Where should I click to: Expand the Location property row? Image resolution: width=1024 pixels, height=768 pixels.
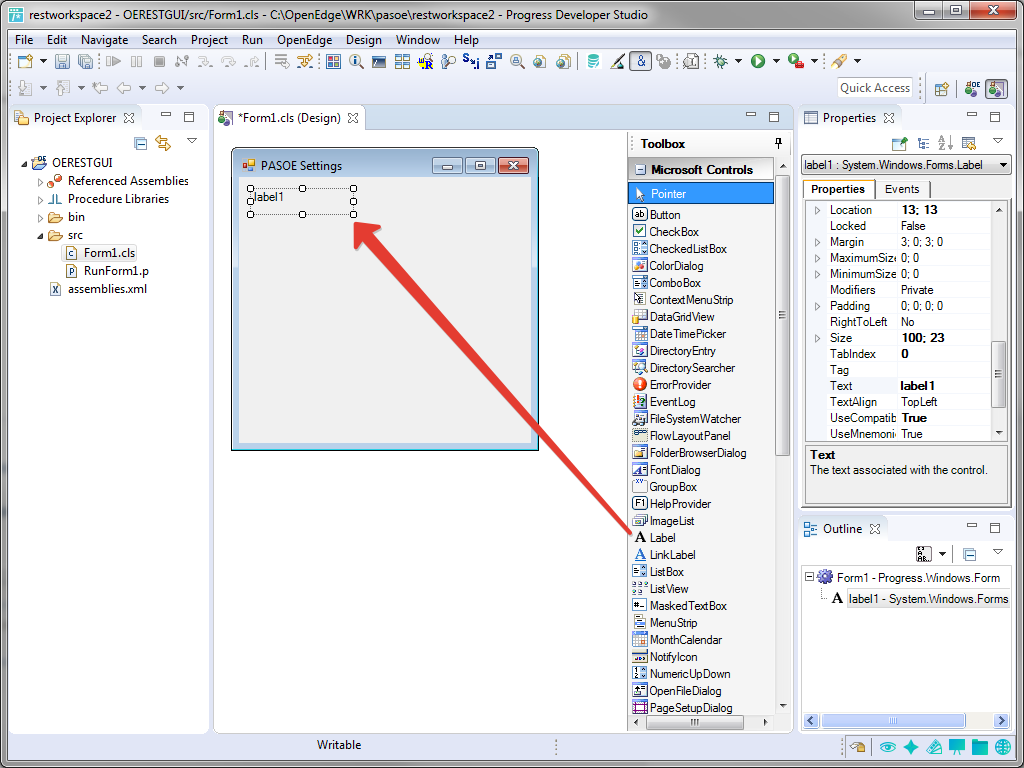(x=817, y=210)
